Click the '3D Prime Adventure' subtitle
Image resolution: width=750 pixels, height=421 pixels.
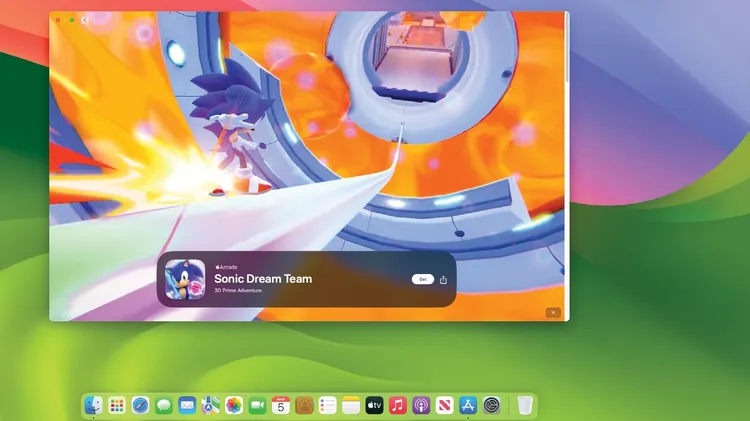click(238, 290)
